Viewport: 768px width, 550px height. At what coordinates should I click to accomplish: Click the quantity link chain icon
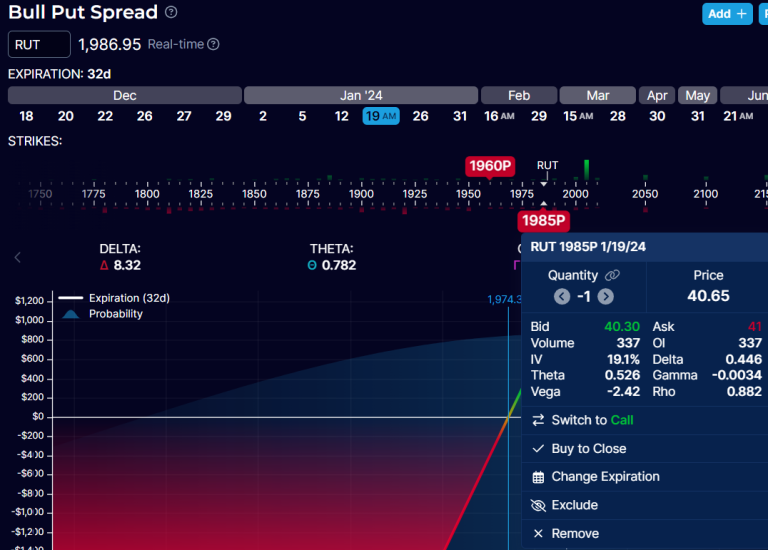(x=612, y=275)
